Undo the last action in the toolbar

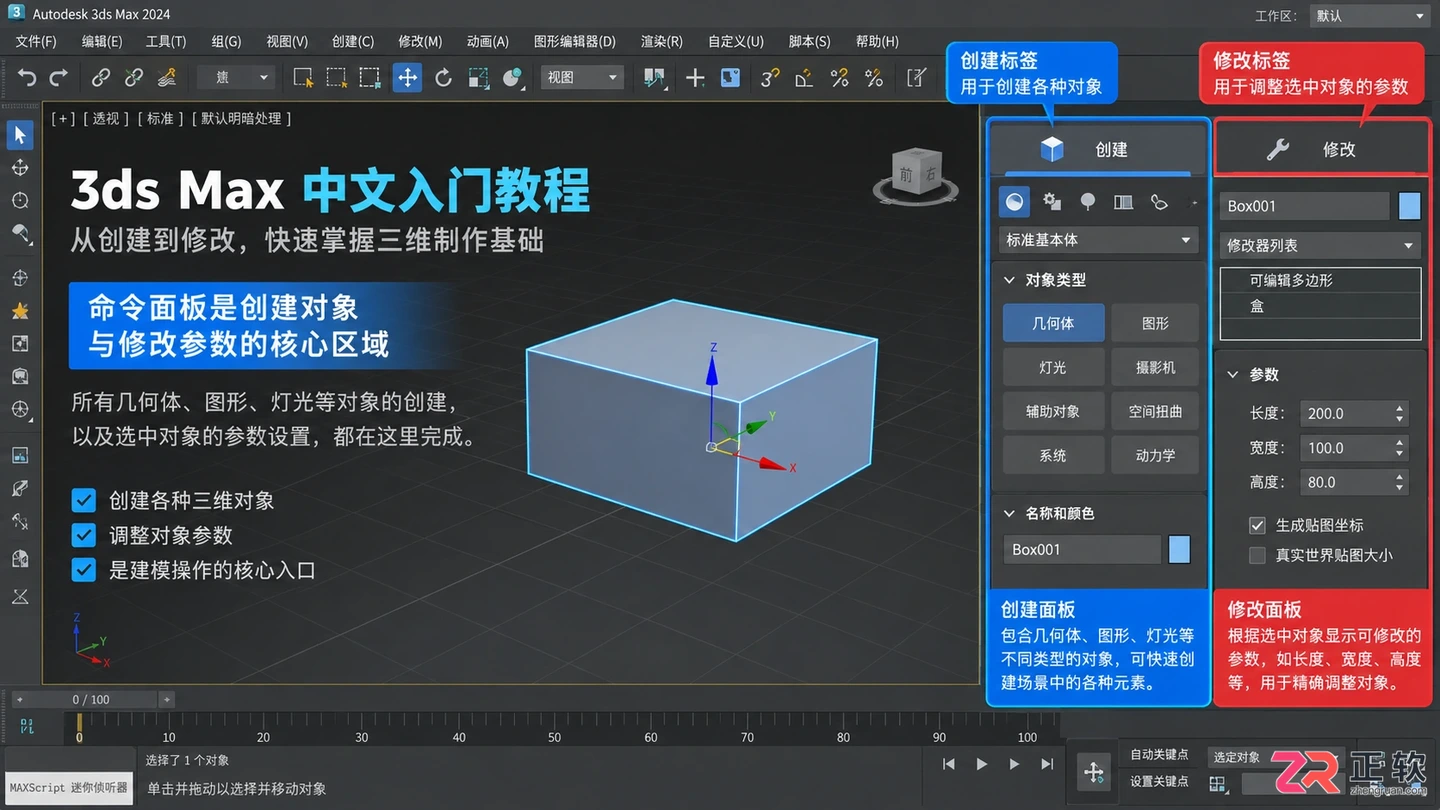click(27, 77)
